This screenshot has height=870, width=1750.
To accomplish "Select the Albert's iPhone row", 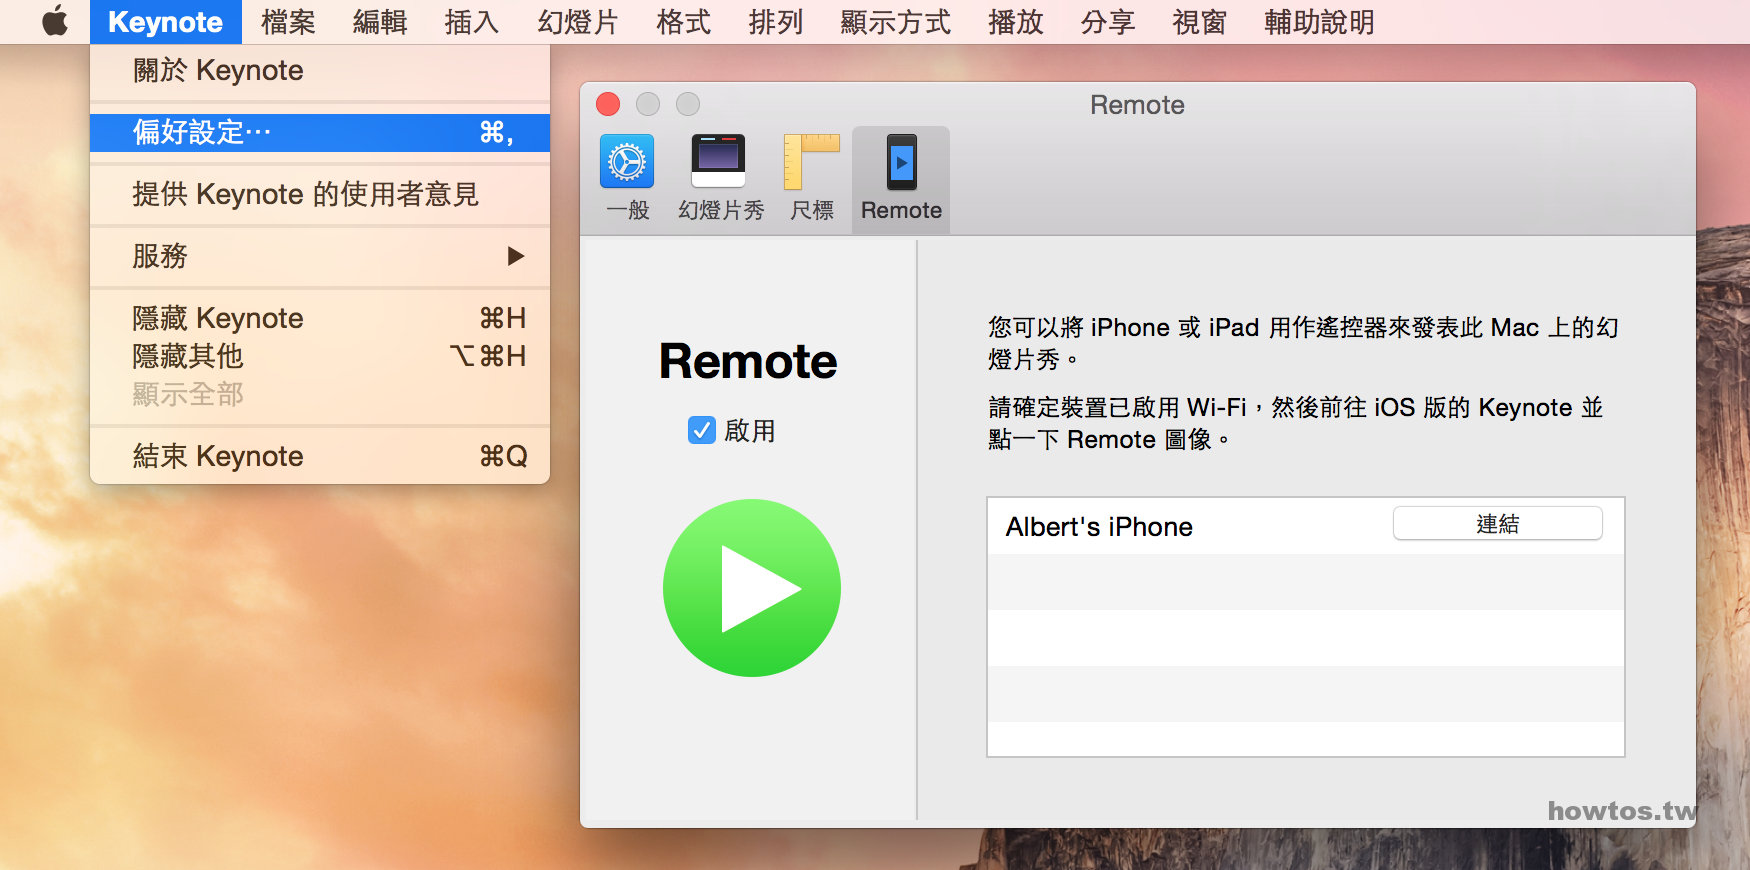I will coord(1305,526).
